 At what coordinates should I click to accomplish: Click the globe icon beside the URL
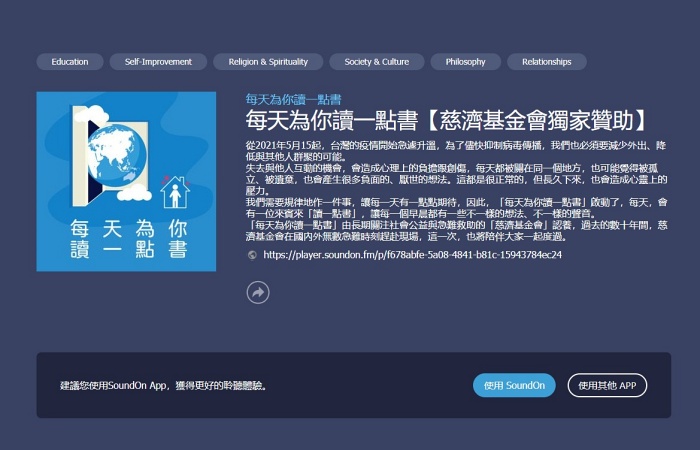click(x=252, y=255)
